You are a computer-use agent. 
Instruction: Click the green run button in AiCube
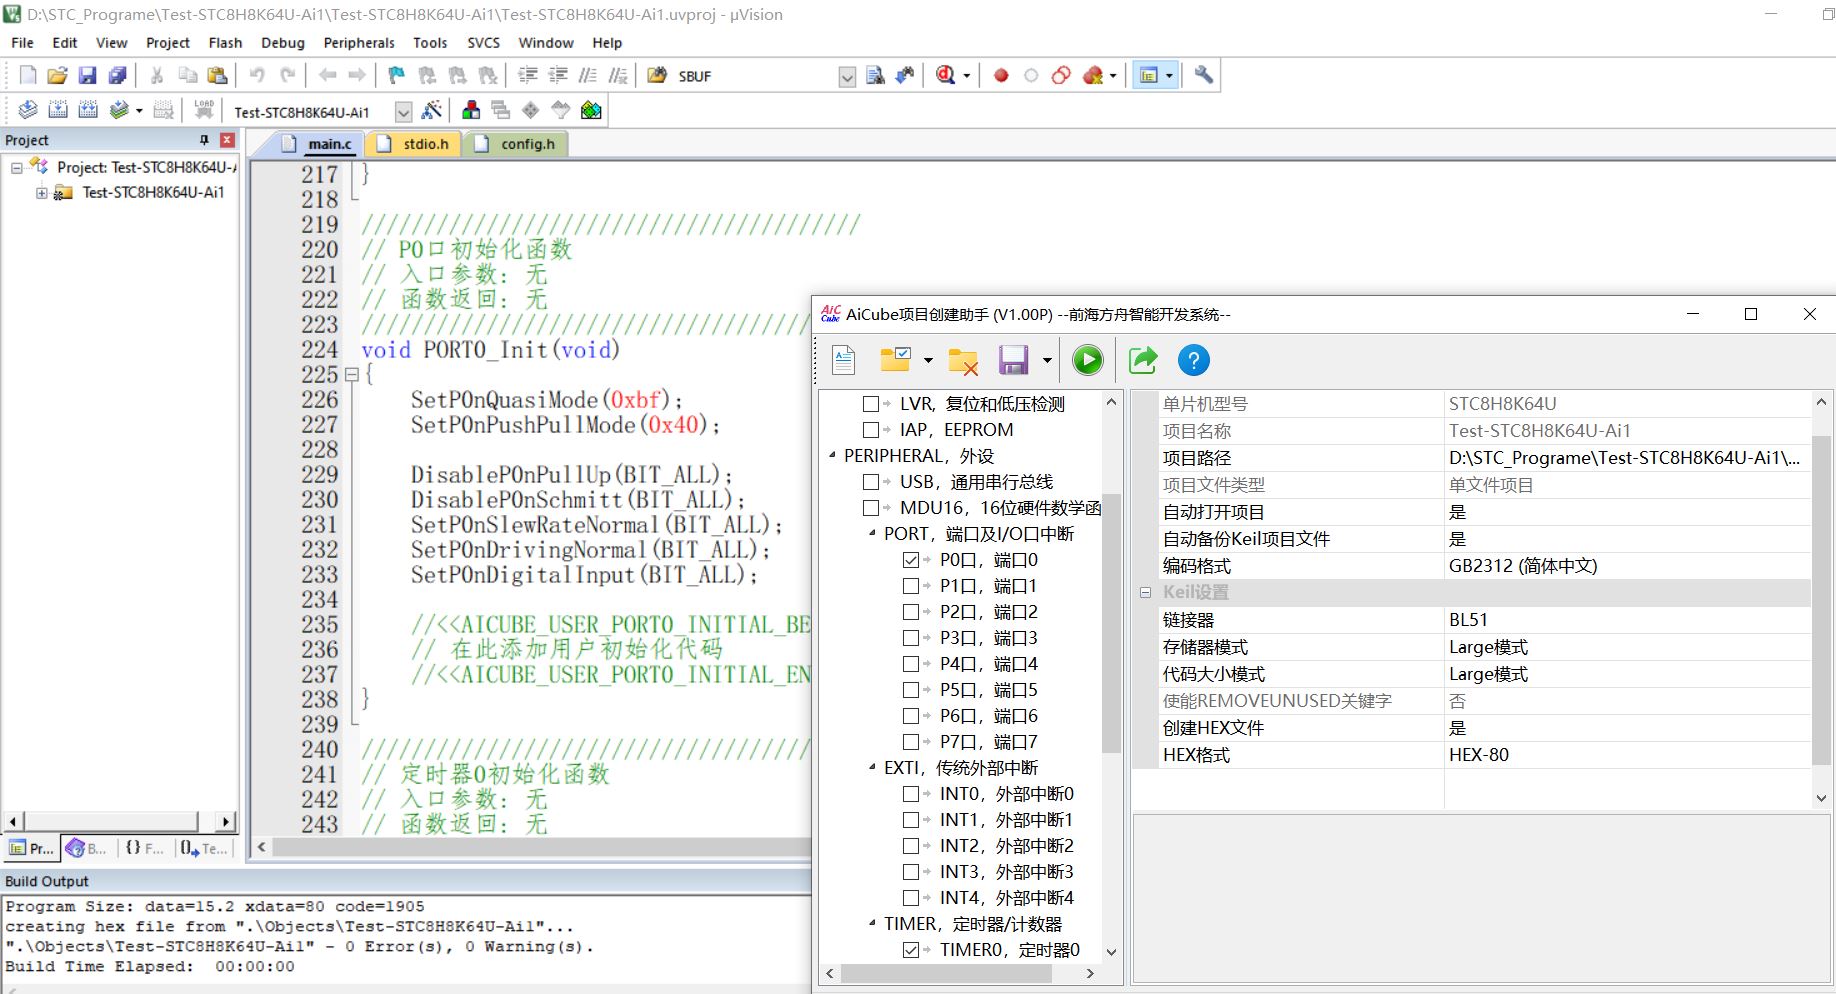[x=1087, y=360]
